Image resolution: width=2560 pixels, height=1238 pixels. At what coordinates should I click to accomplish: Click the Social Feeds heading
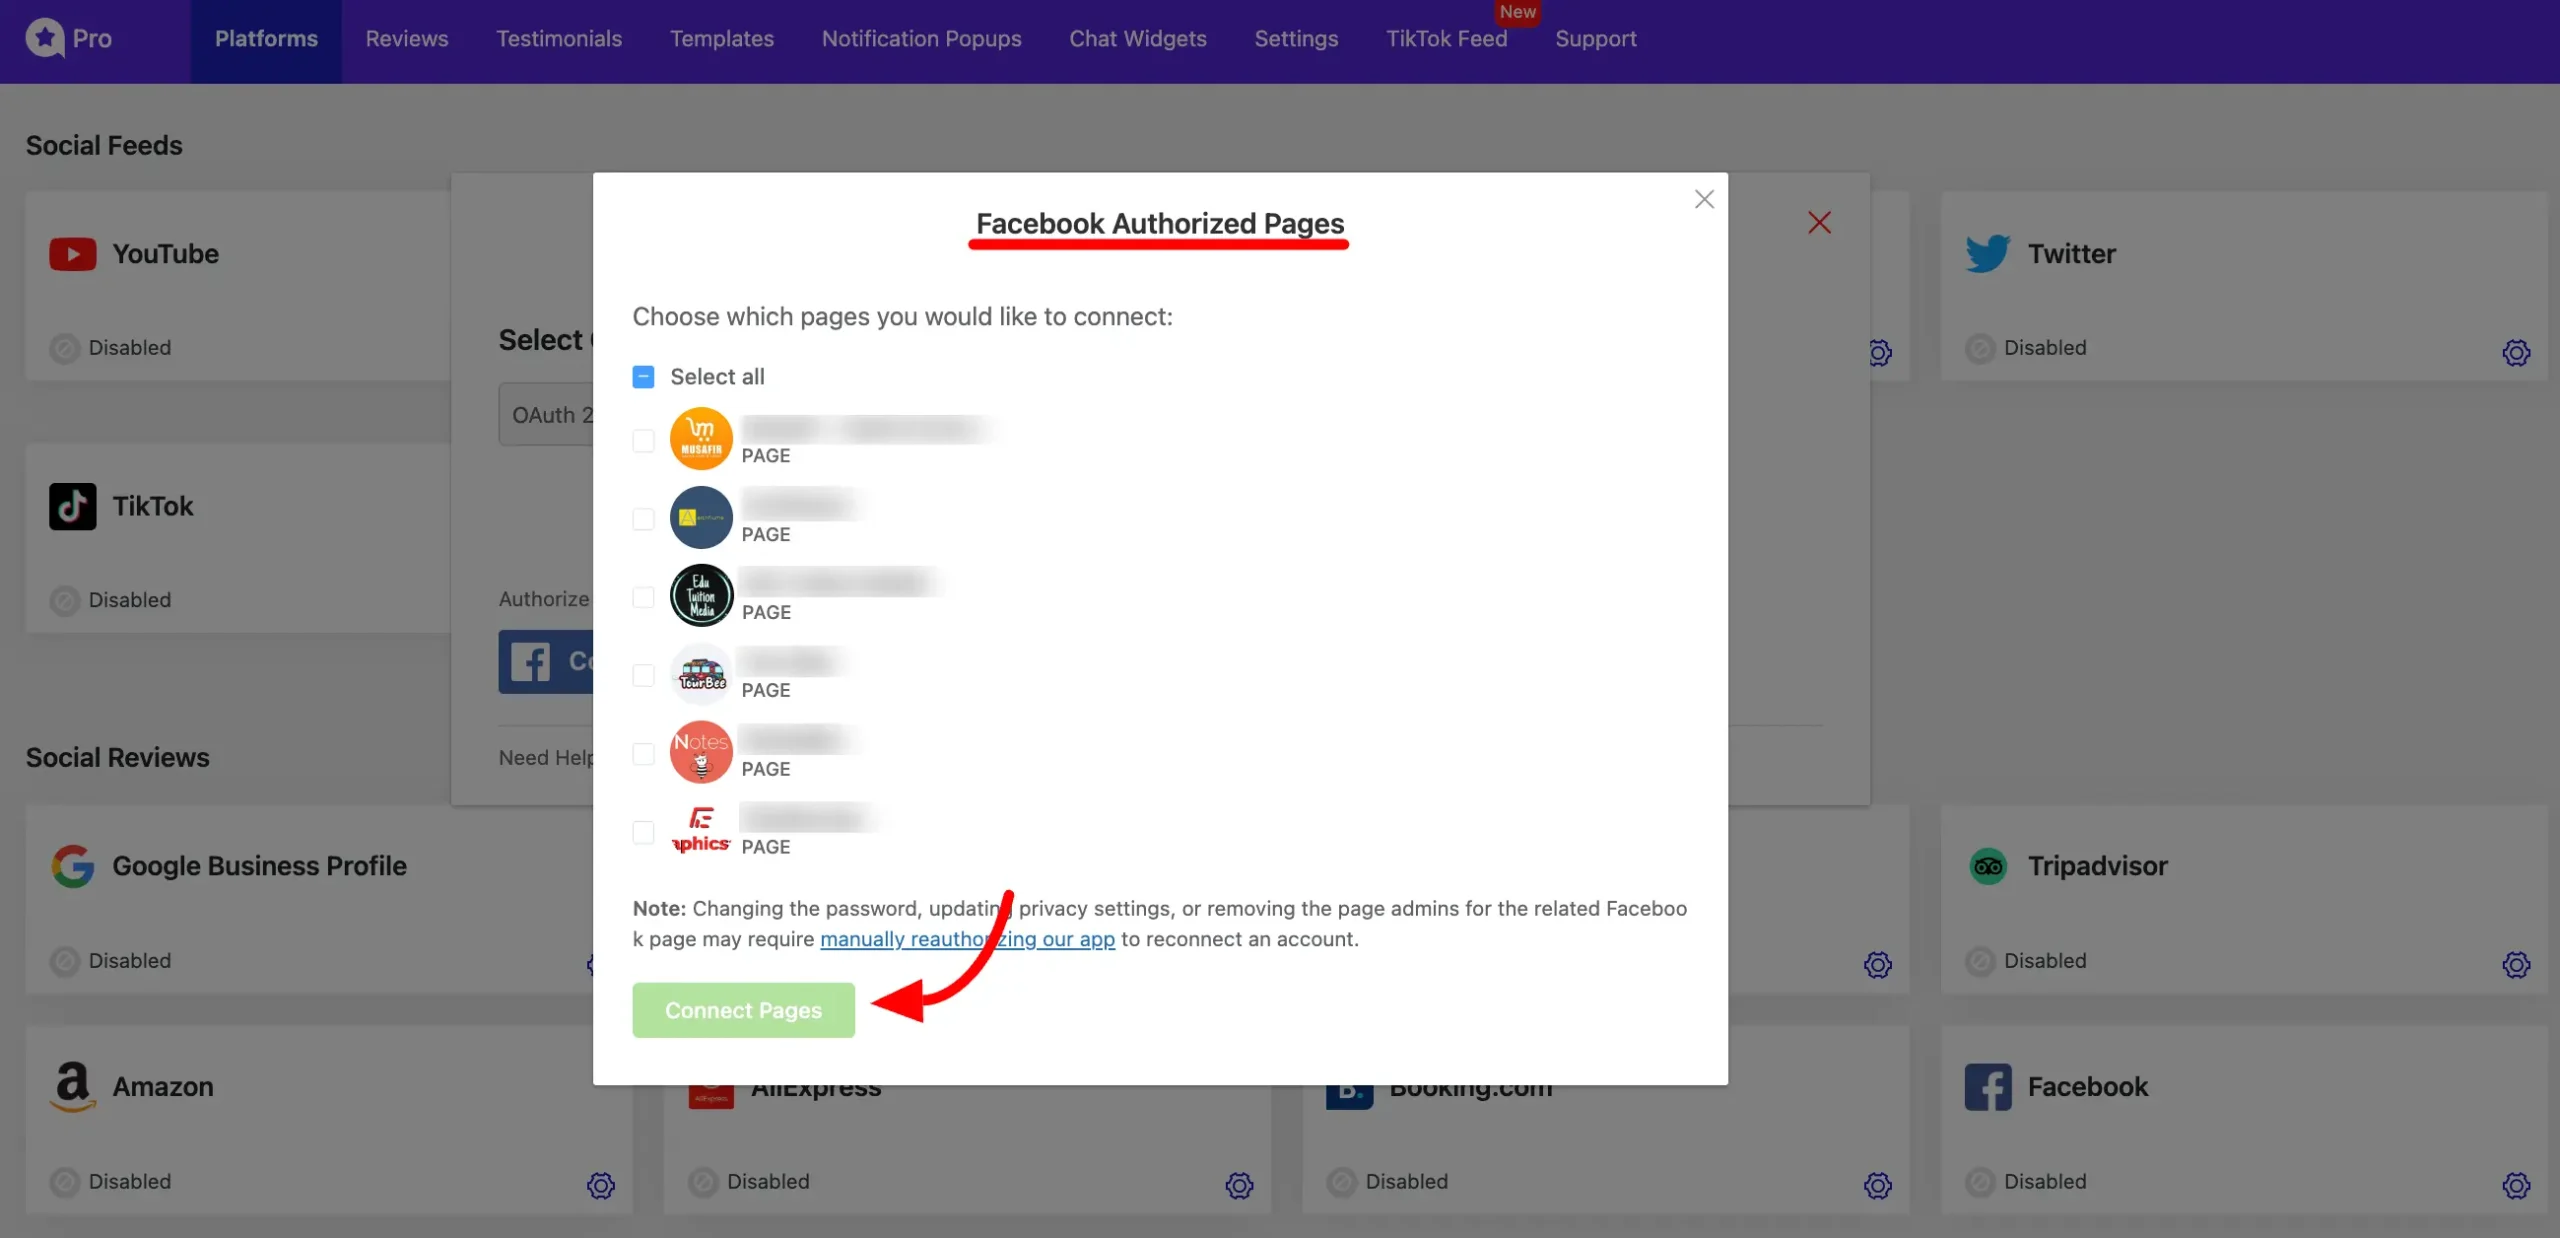point(104,146)
